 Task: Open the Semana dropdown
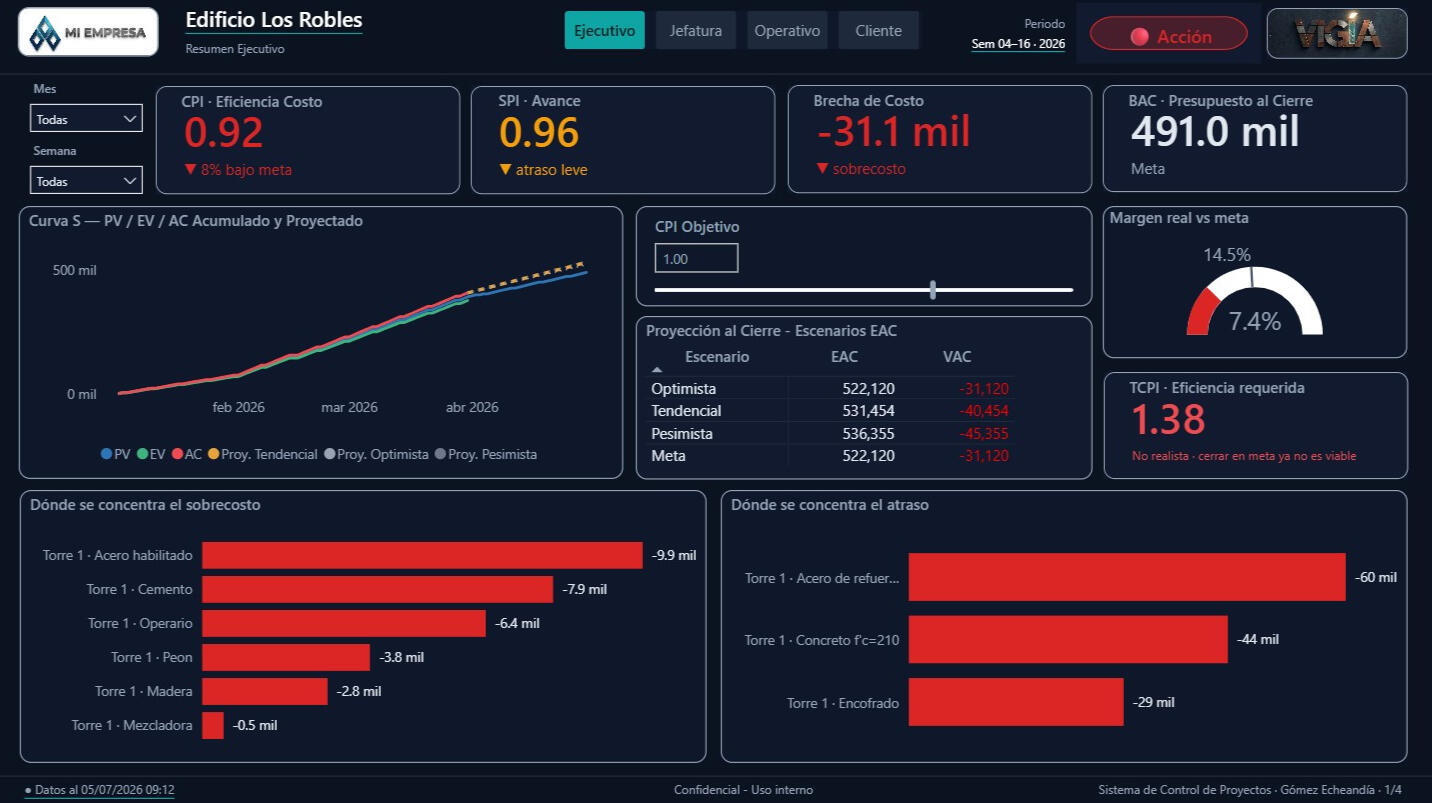point(86,181)
